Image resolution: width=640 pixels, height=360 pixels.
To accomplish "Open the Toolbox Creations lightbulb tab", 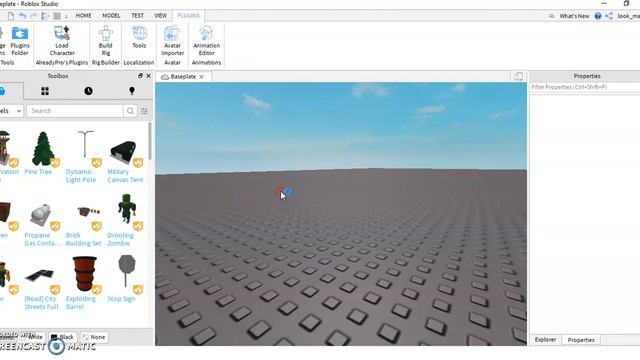I will click(132, 91).
